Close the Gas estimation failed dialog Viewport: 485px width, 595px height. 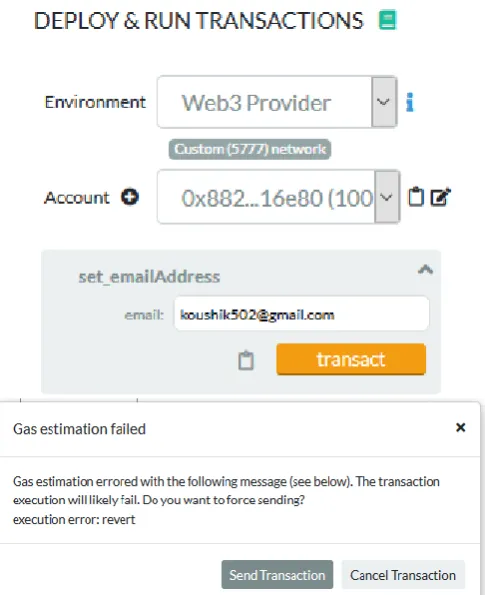pyautogui.click(x=460, y=428)
